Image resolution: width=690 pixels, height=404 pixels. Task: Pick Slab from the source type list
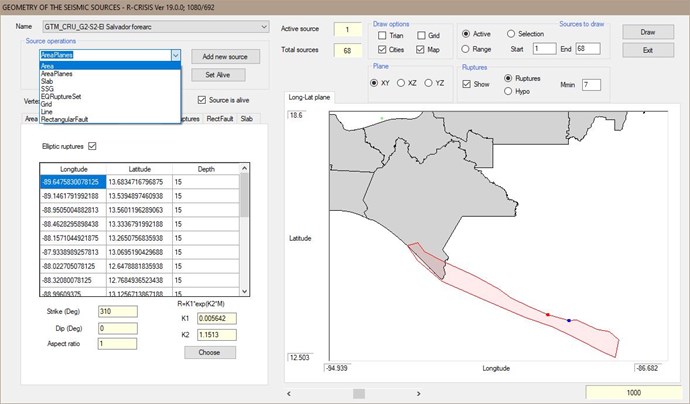pos(110,81)
